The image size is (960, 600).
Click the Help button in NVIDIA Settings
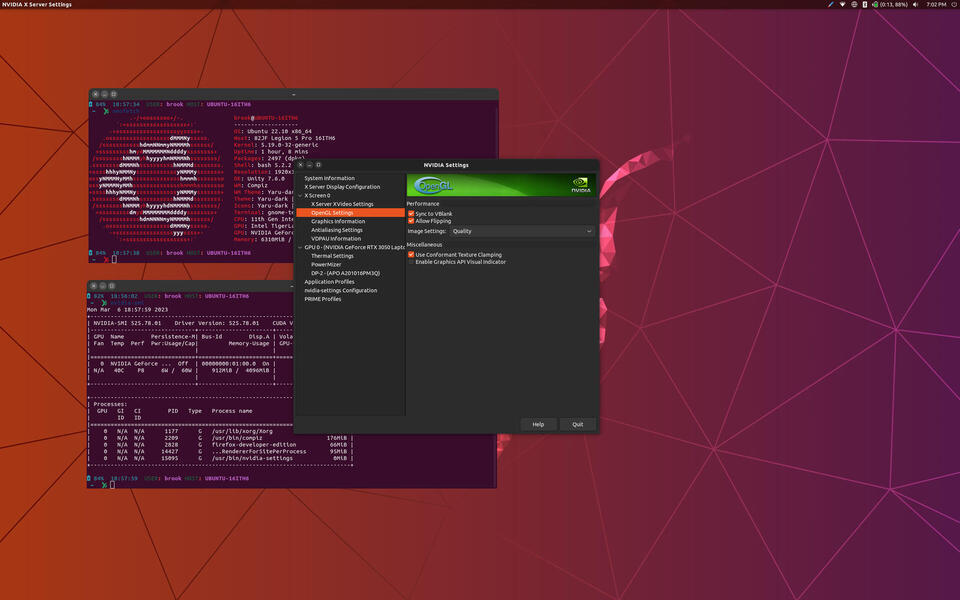tap(538, 424)
